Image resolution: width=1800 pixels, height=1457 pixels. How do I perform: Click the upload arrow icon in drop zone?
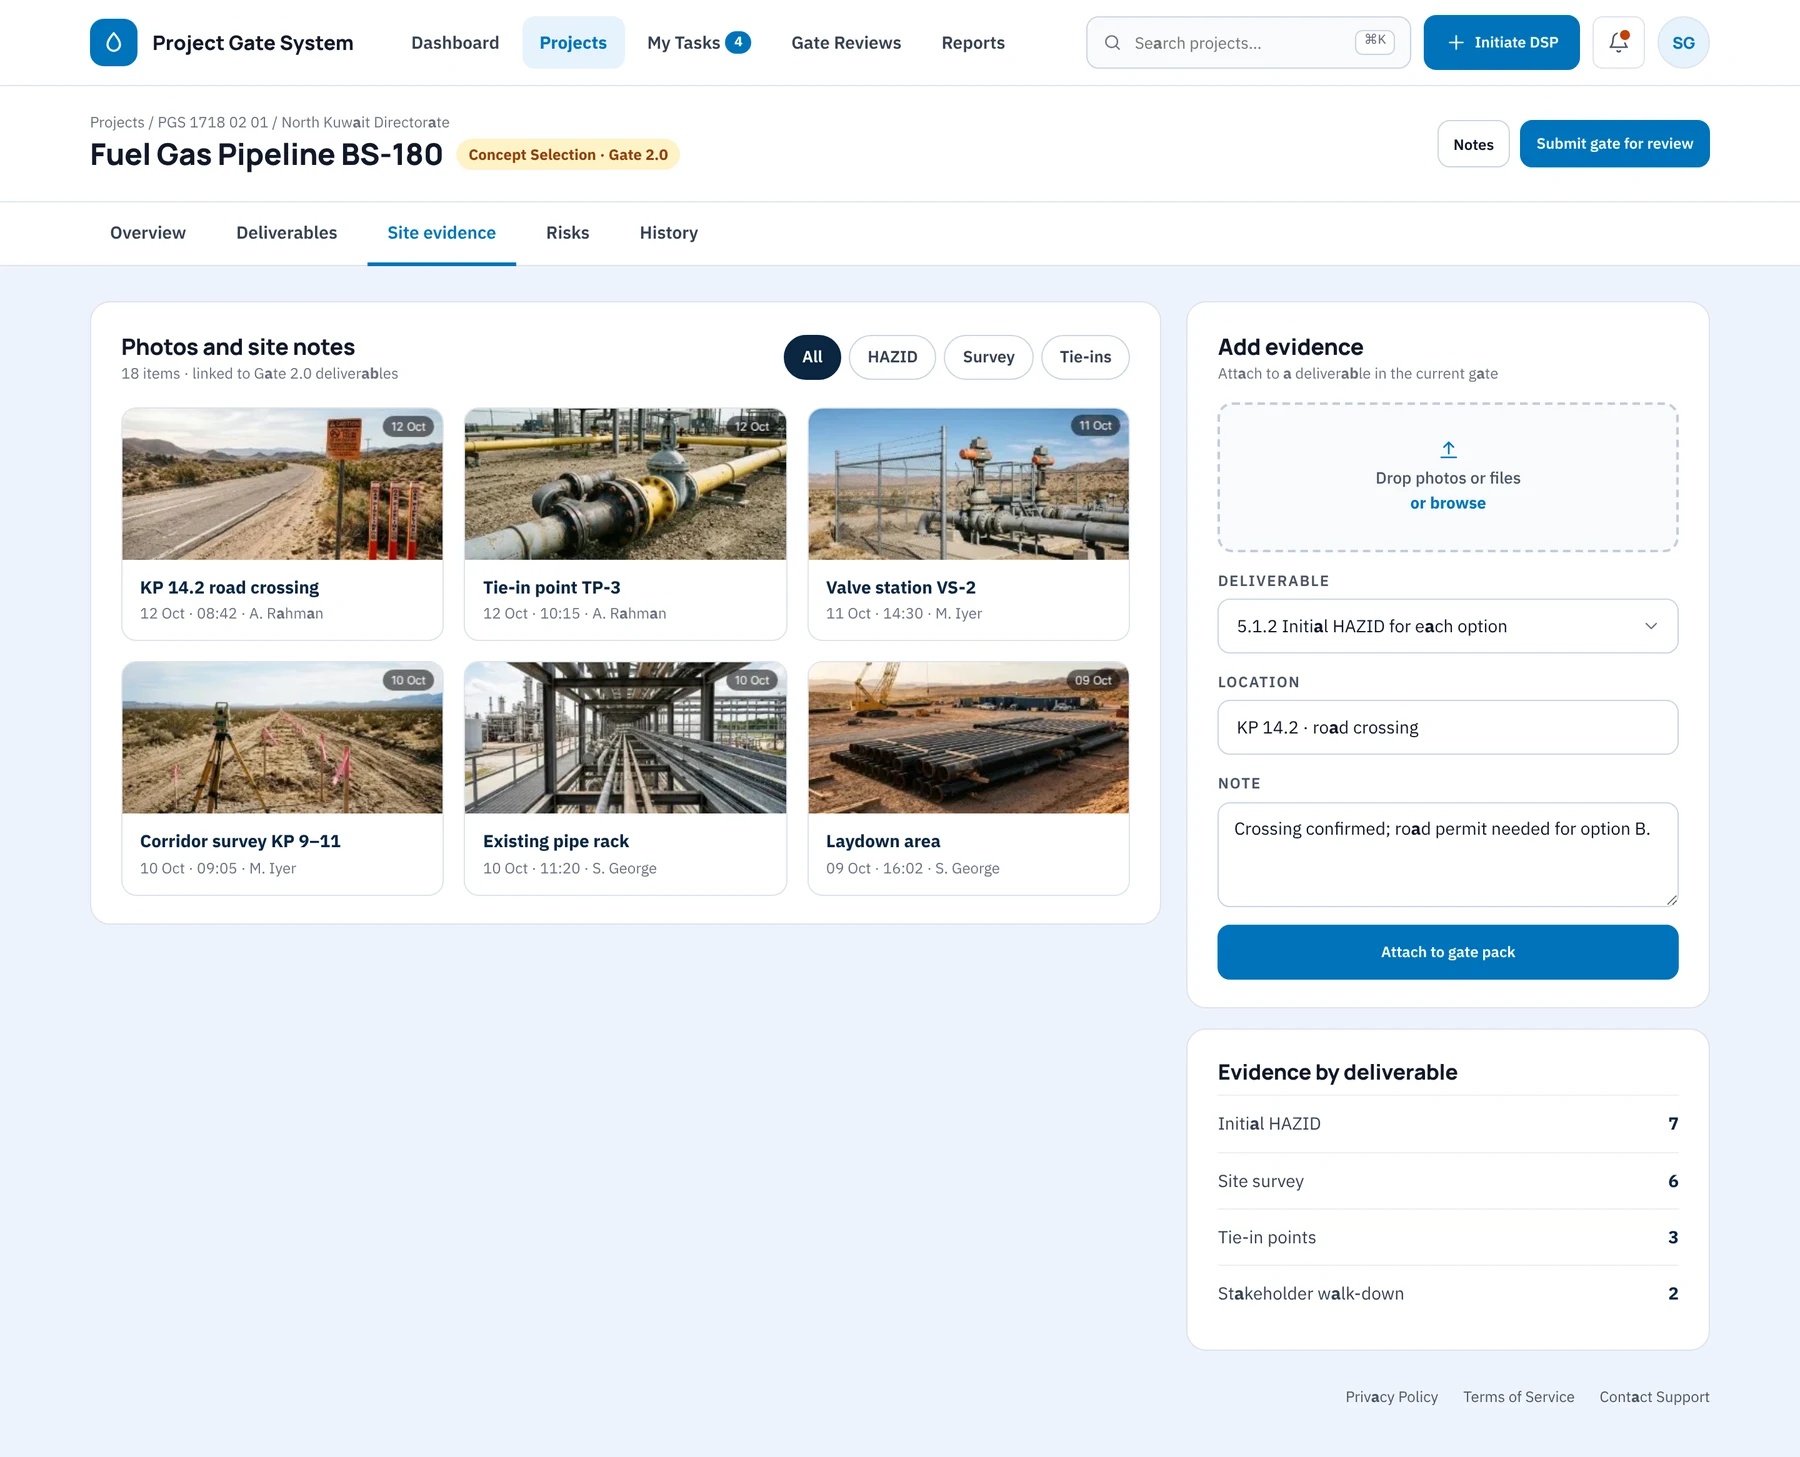tap(1448, 449)
